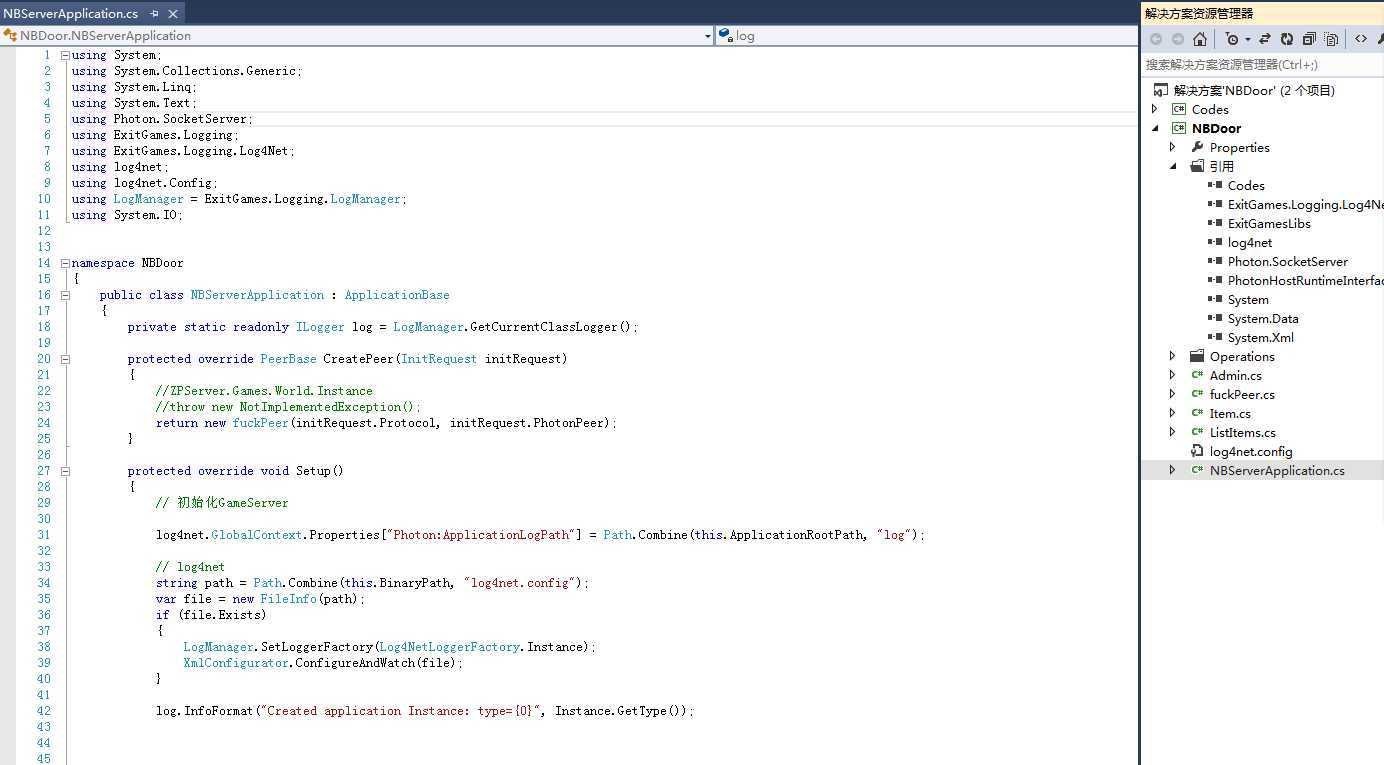
Task: Click the class icon in navigation bar
Action: pyautogui.click(x=10, y=36)
